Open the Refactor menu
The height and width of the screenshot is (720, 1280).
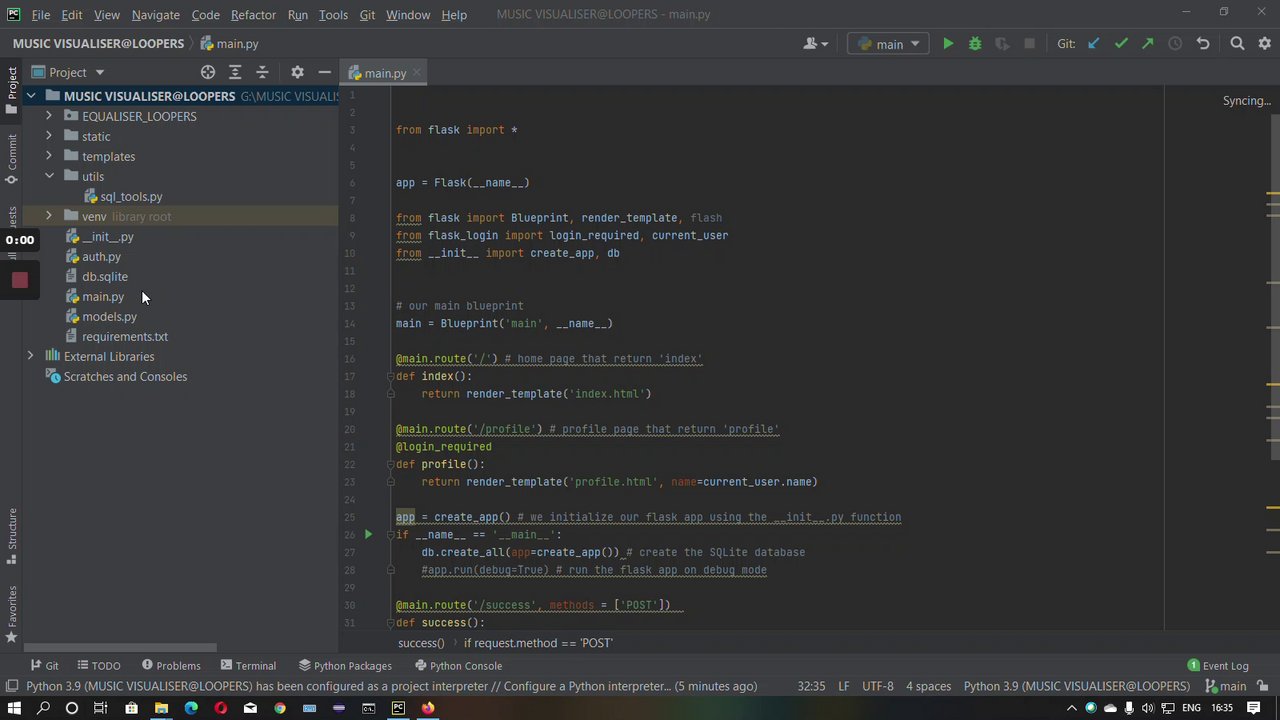click(x=253, y=15)
